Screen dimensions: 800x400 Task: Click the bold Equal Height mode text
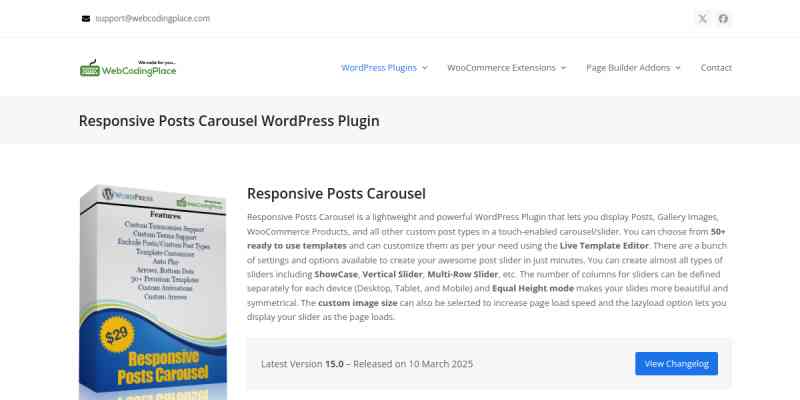[x=533, y=289]
